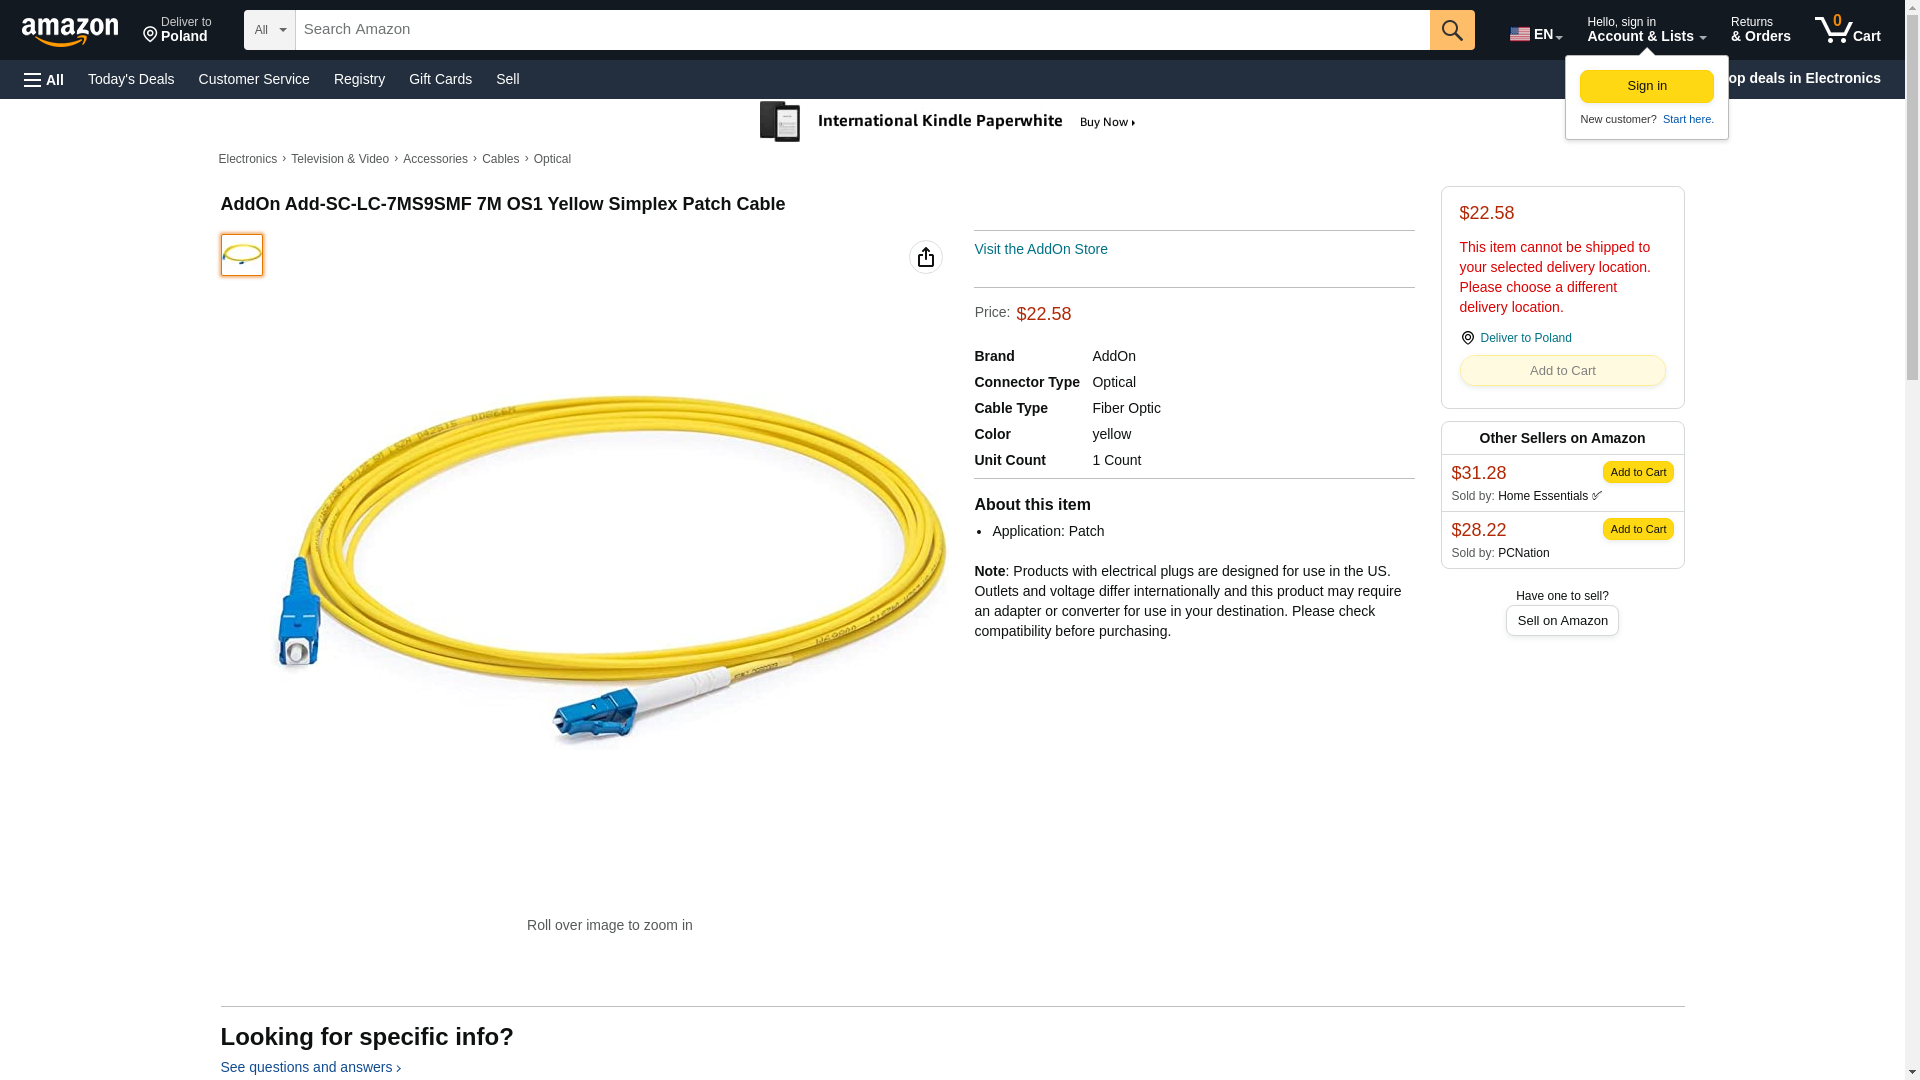The height and width of the screenshot is (1080, 1920).
Task: Click the International Kindle Paperwhite banner
Action: click(x=948, y=122)
